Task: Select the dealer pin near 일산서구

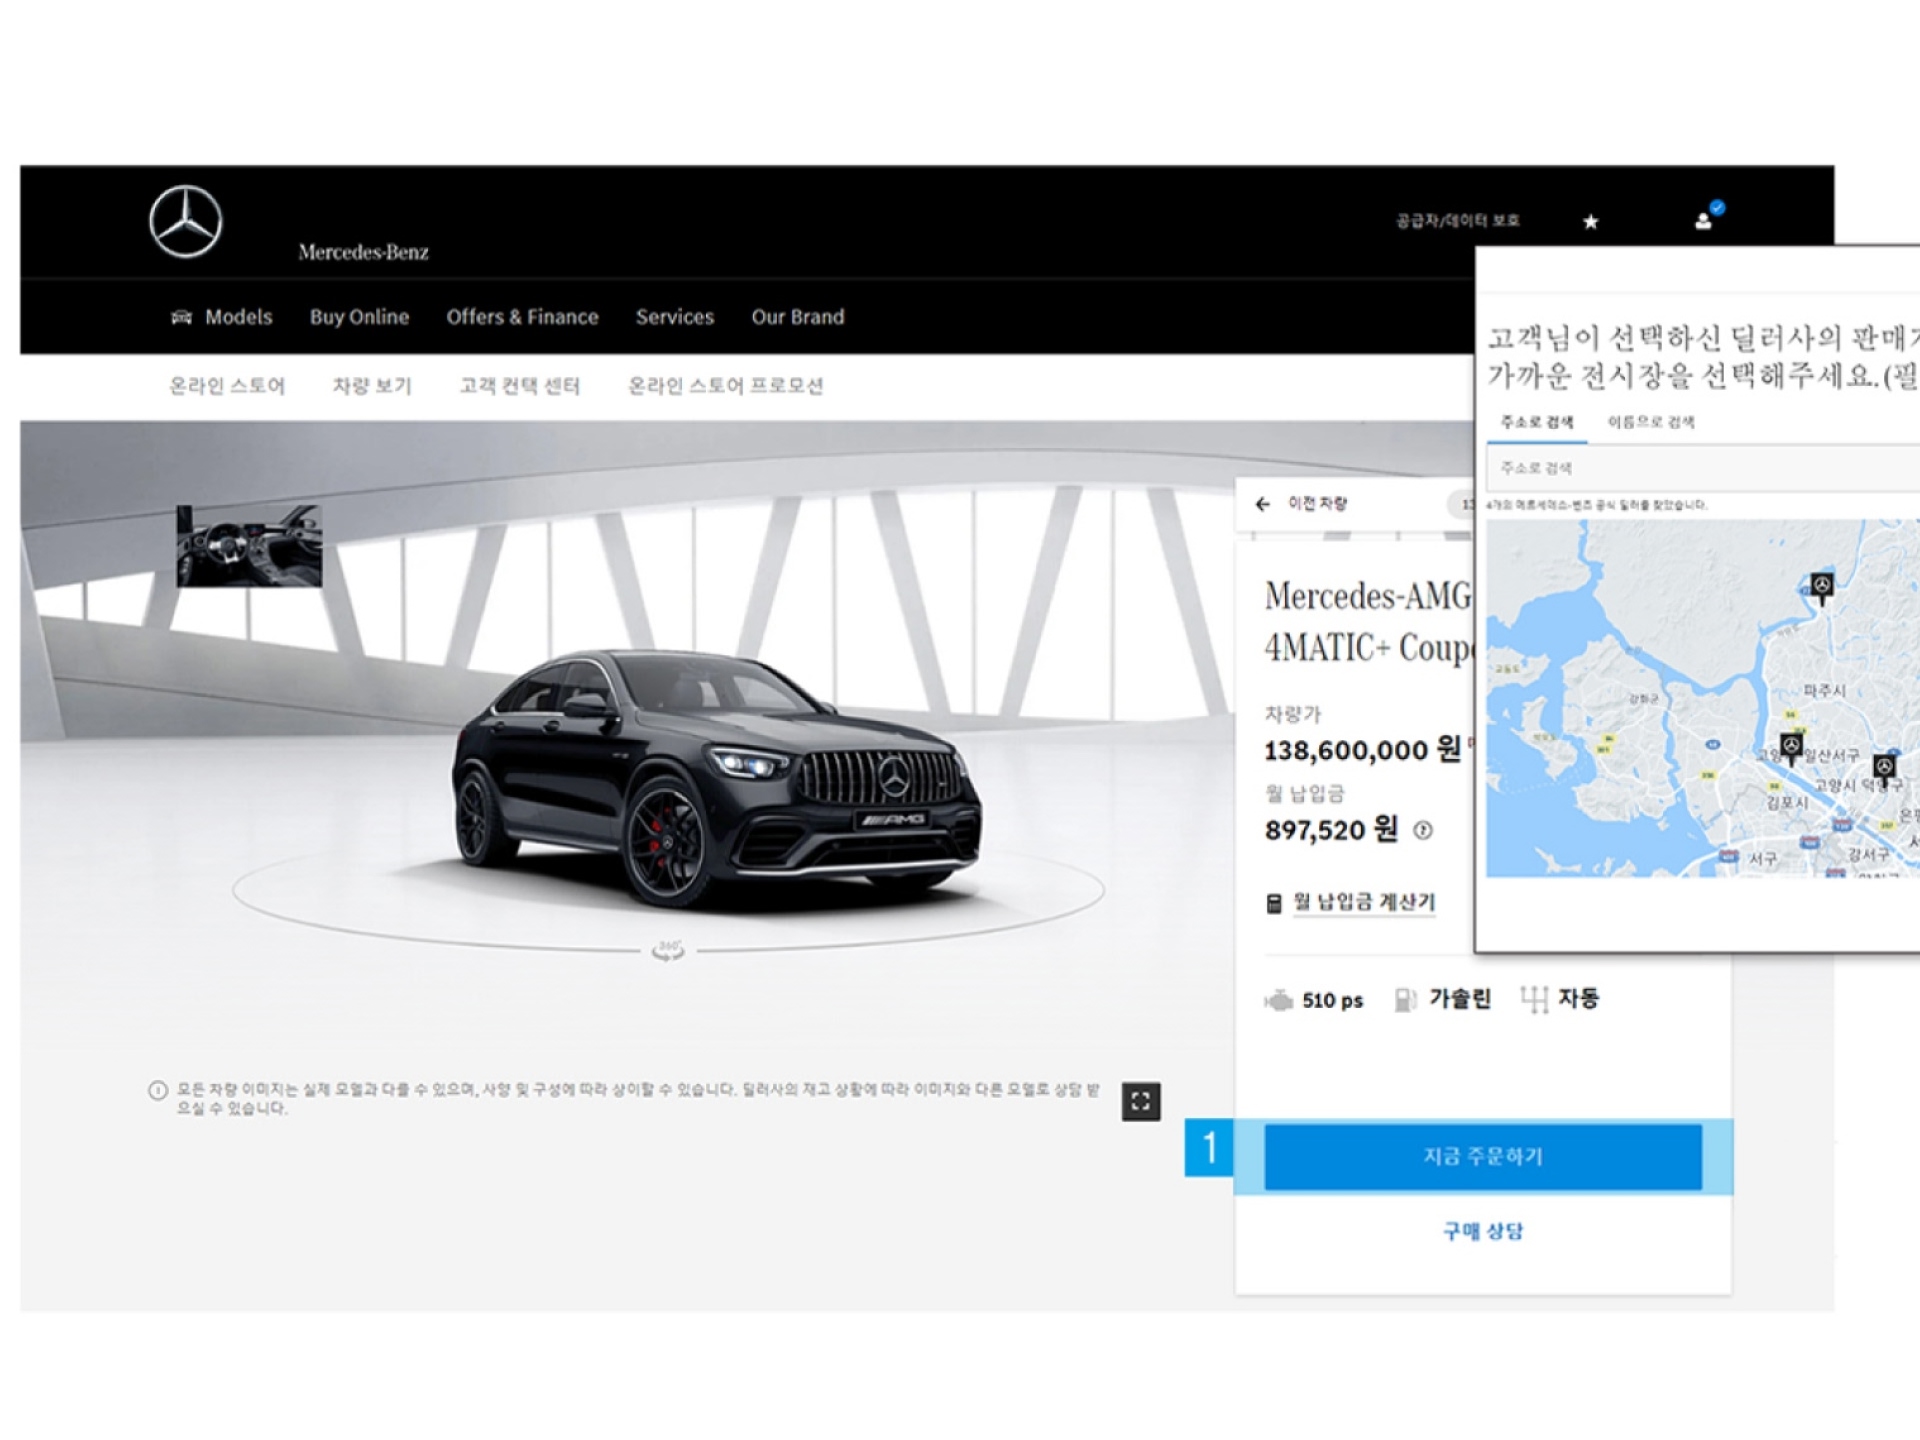Action: (1791, 746)
